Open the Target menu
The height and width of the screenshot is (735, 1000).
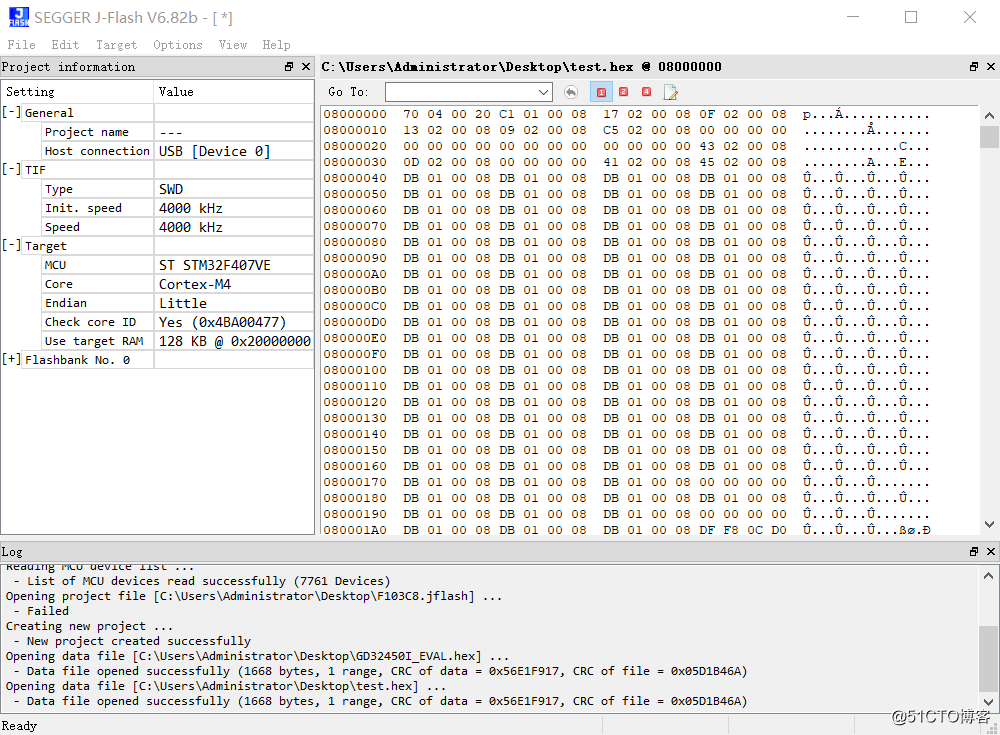point(116,45)
